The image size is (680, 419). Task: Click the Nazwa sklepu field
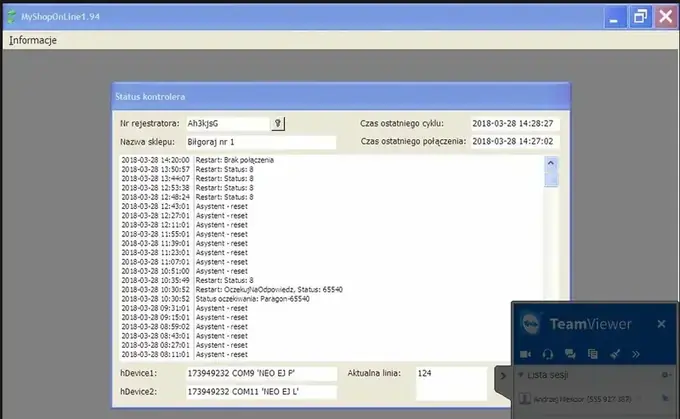coord(261,142)
